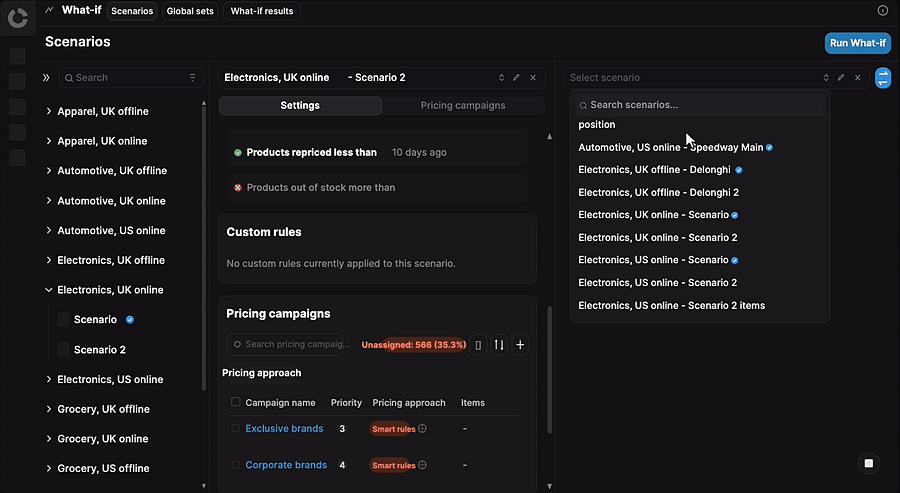Image resolution: width=900 pixels, height=493 pixels.
Task: Tick the Scenario checkbox under Electronics, UK online
Action: click(64, 320)
